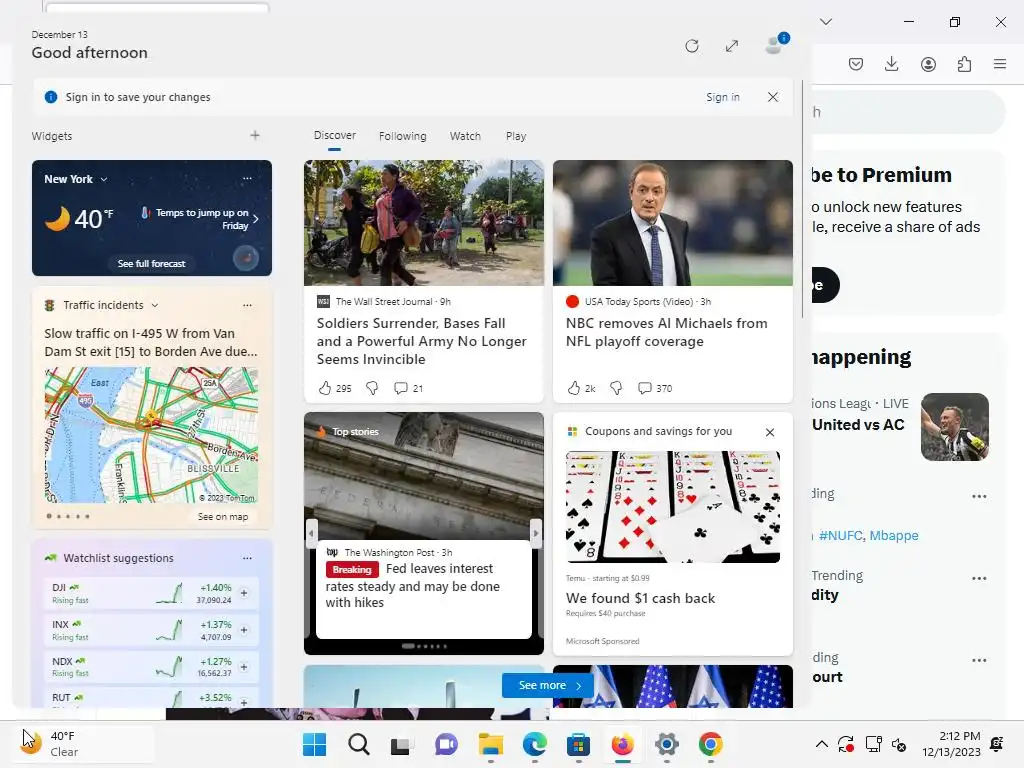Add INX to watchlist
The width and height of the screenshot is (1024, 768).
coord(244,630)
